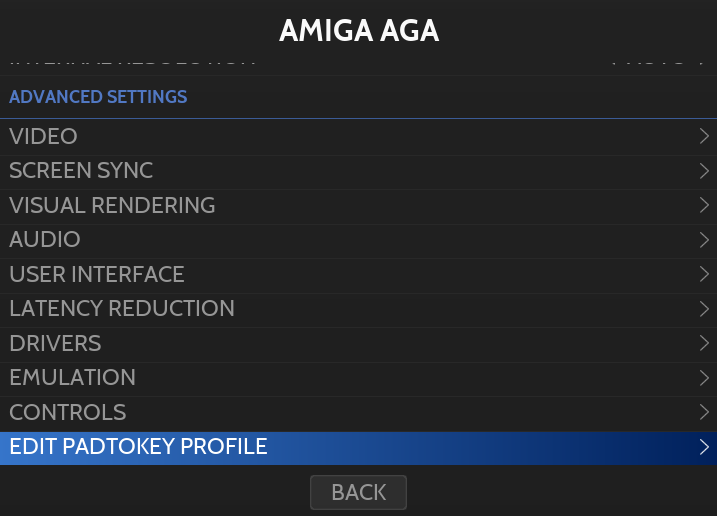Expand the Controls chevron arrow

point(704,412)
